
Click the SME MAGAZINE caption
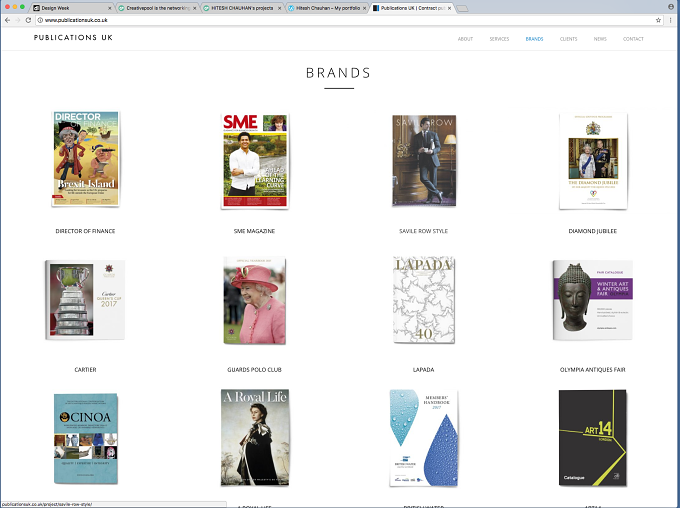coord(255,231)
